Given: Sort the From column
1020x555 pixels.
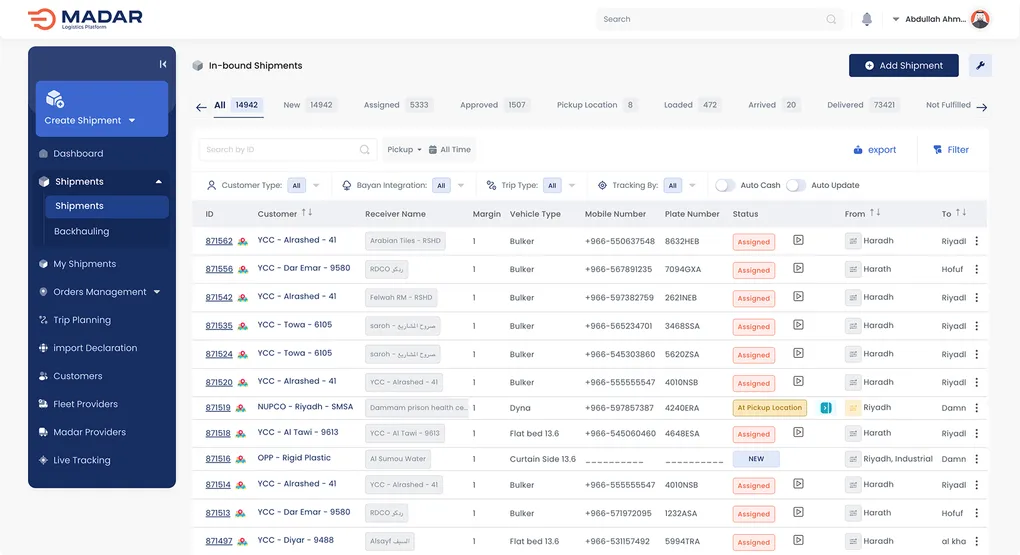Looking at the screenshot, I should pos(875,213).
